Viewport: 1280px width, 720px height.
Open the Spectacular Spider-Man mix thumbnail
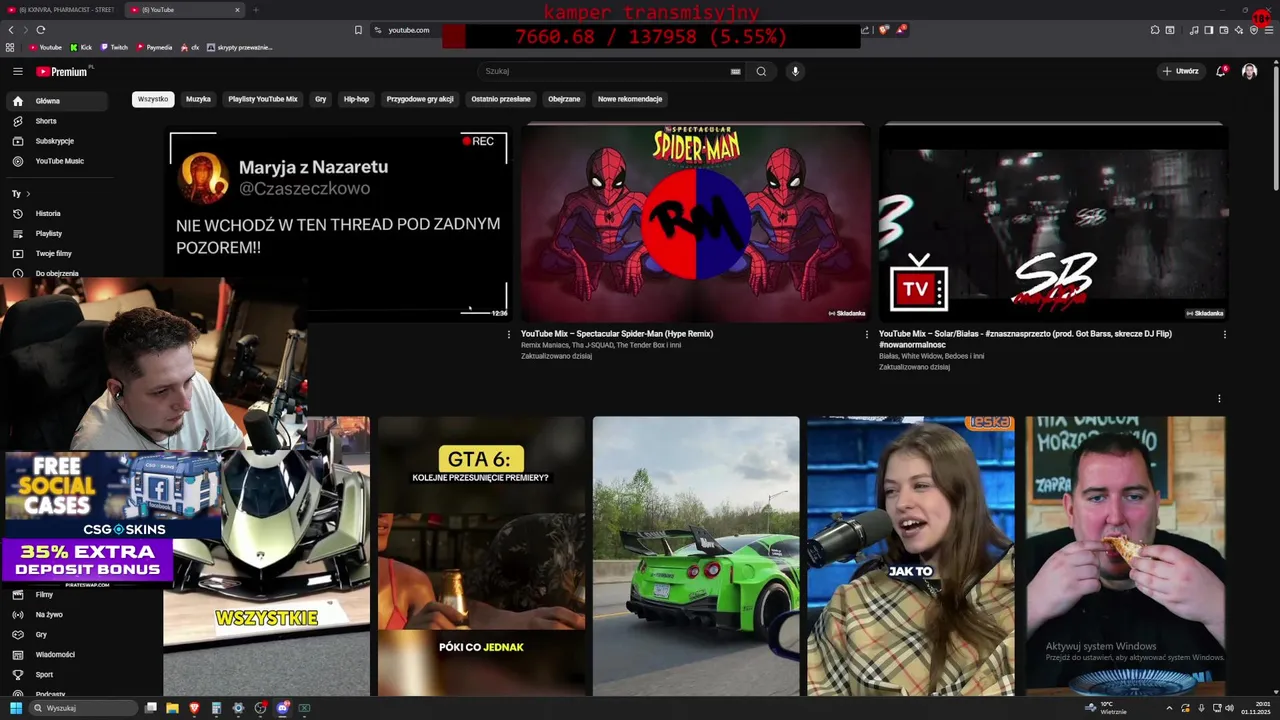(696, 222)
